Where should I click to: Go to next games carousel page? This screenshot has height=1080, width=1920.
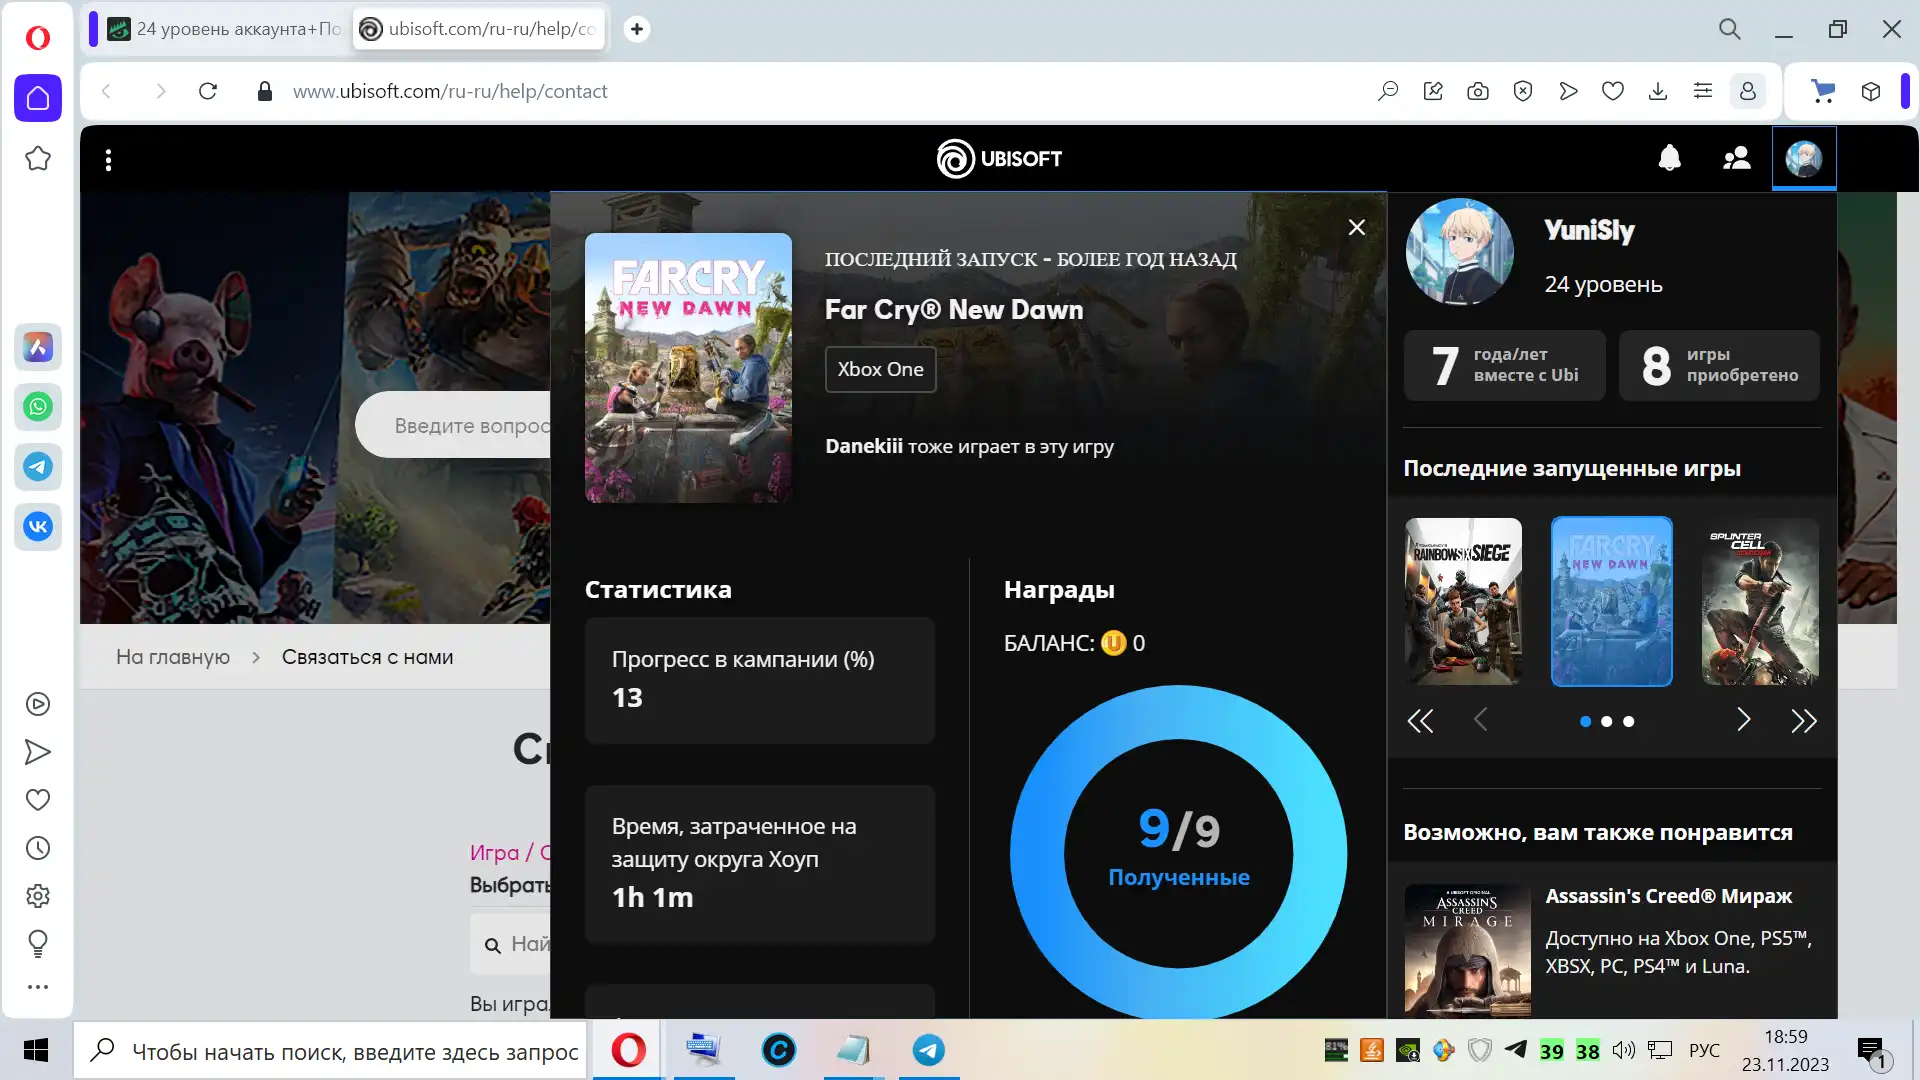(x=1743, y=719)
